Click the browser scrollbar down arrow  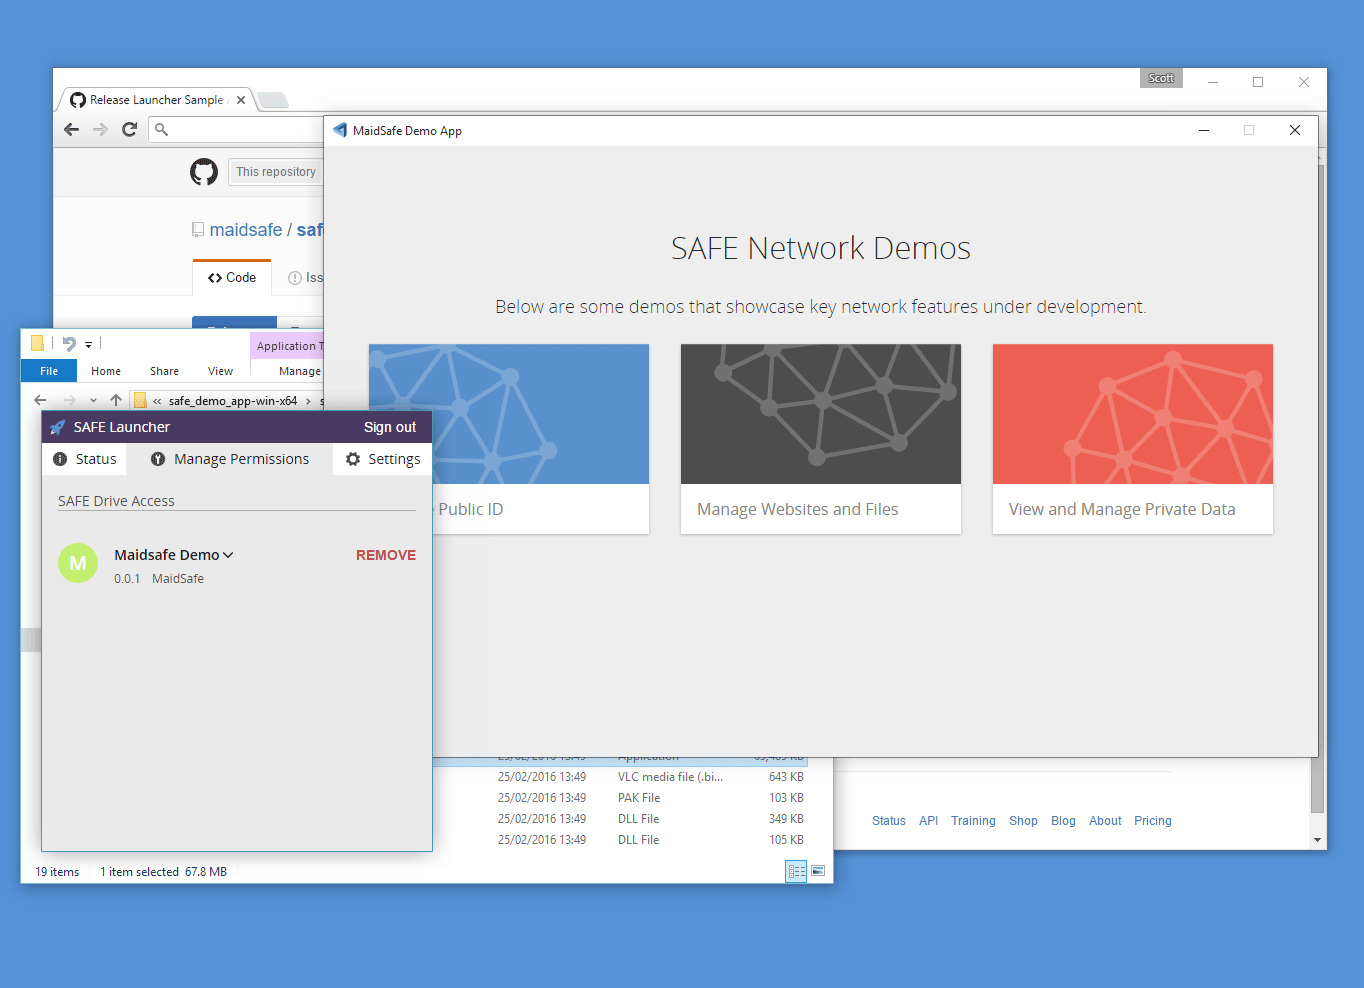(x=1317, y=840)
